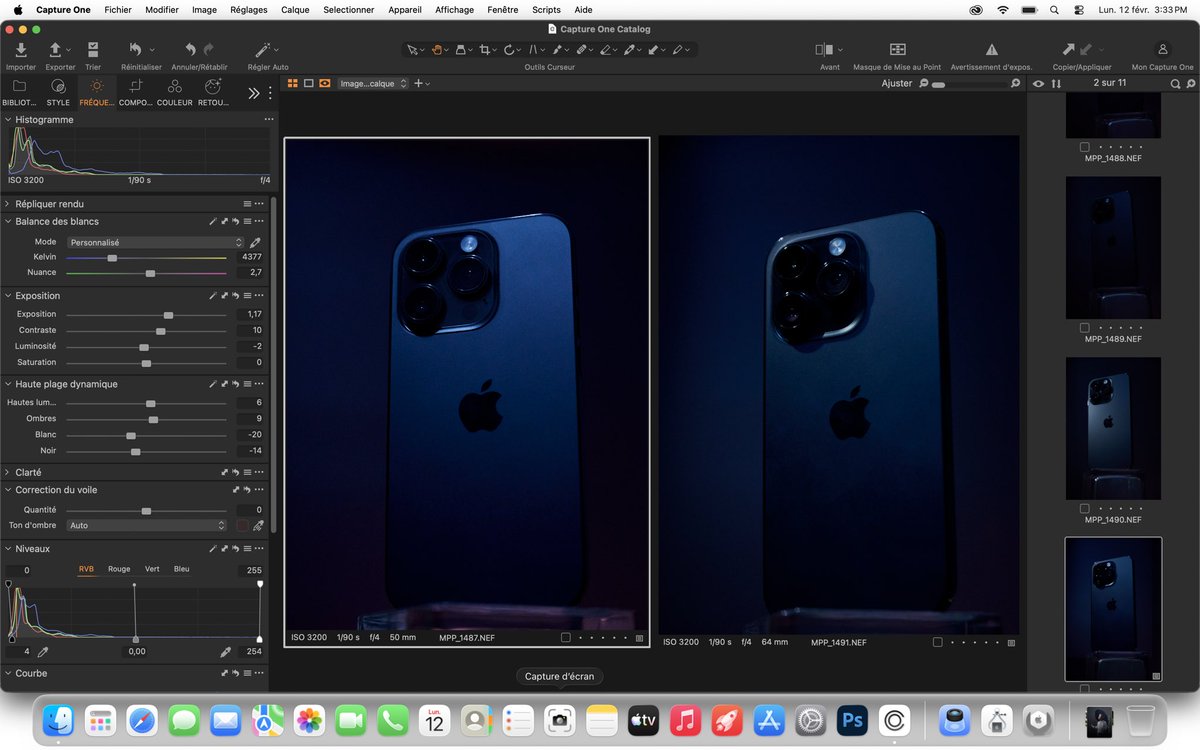Click the Niveaux black point eyedropper

(43, 651)
